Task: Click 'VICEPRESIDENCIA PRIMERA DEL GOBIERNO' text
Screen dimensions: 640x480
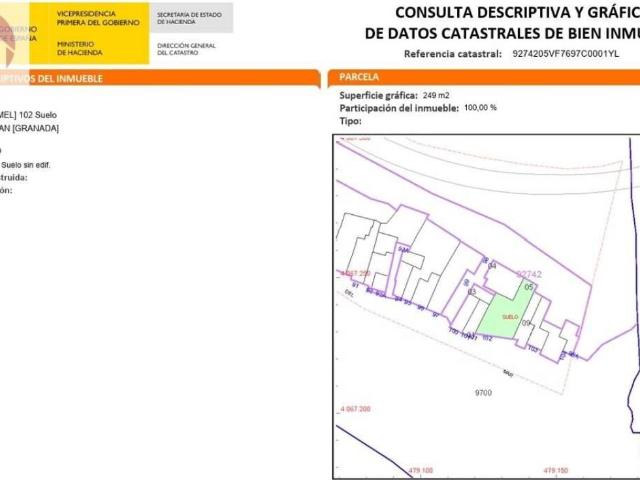Action: pyautogui.click(x=98, y=18)
